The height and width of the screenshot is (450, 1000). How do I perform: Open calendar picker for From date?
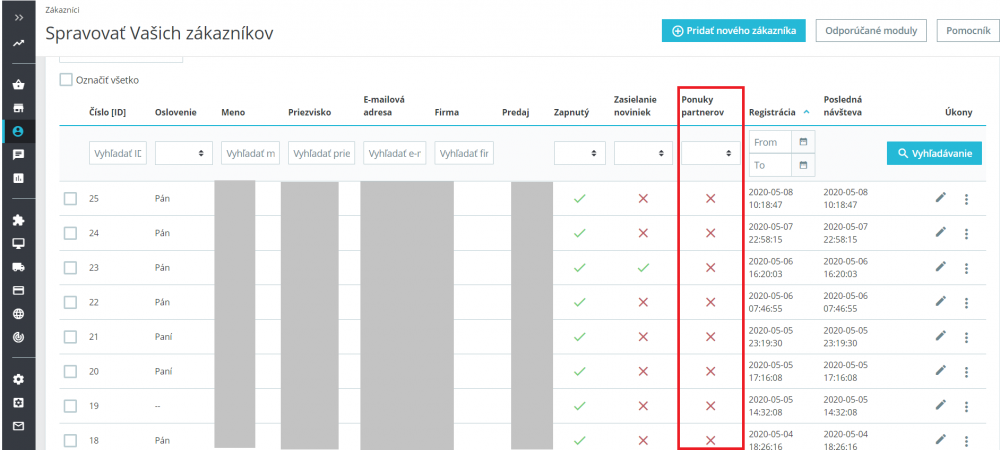point(803,142)
